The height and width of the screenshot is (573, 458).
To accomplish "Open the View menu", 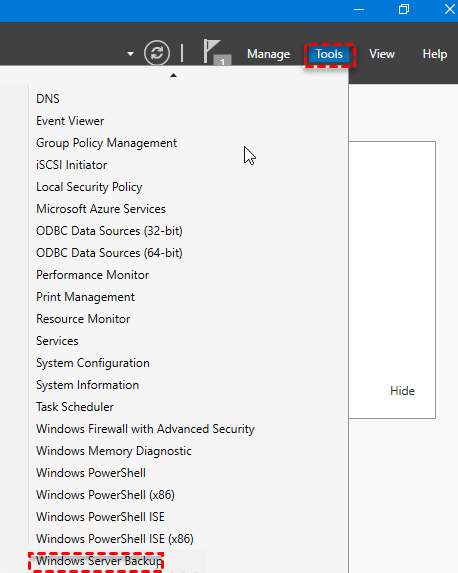I will (x=382, y=54).
